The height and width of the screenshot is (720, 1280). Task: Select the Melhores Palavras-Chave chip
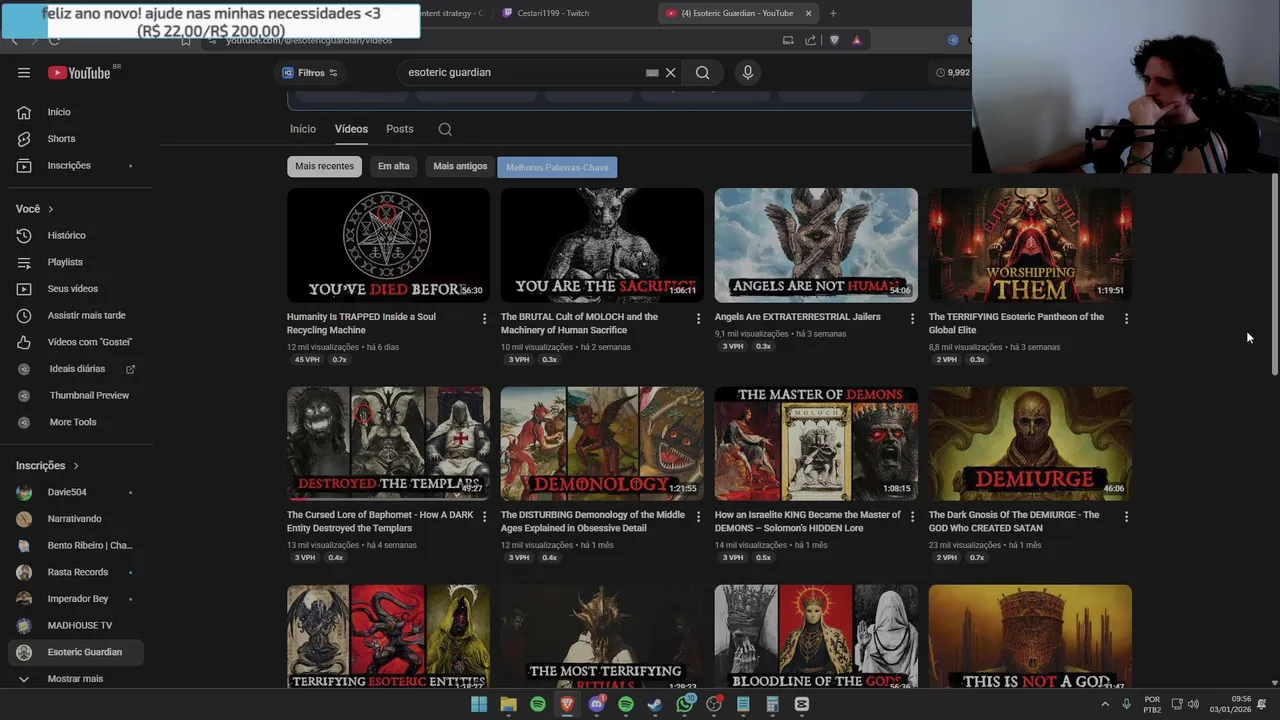pyautogui.click(x=557, y=167)
